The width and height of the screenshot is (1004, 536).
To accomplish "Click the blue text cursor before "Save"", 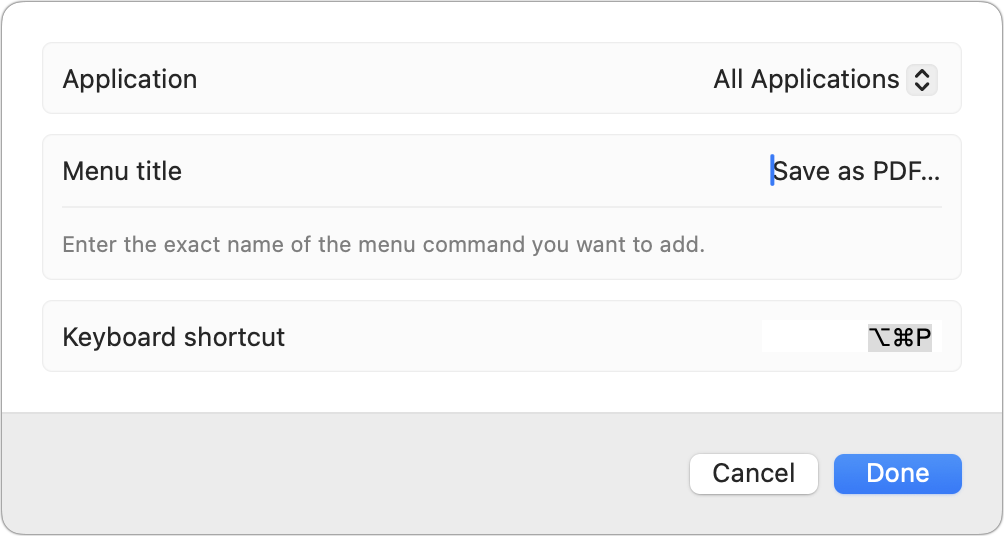I will [772, 170].
